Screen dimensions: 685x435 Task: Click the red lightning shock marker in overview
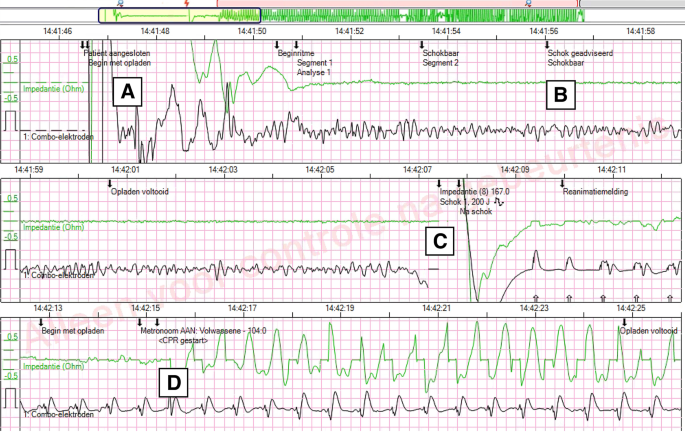[187, 3]
